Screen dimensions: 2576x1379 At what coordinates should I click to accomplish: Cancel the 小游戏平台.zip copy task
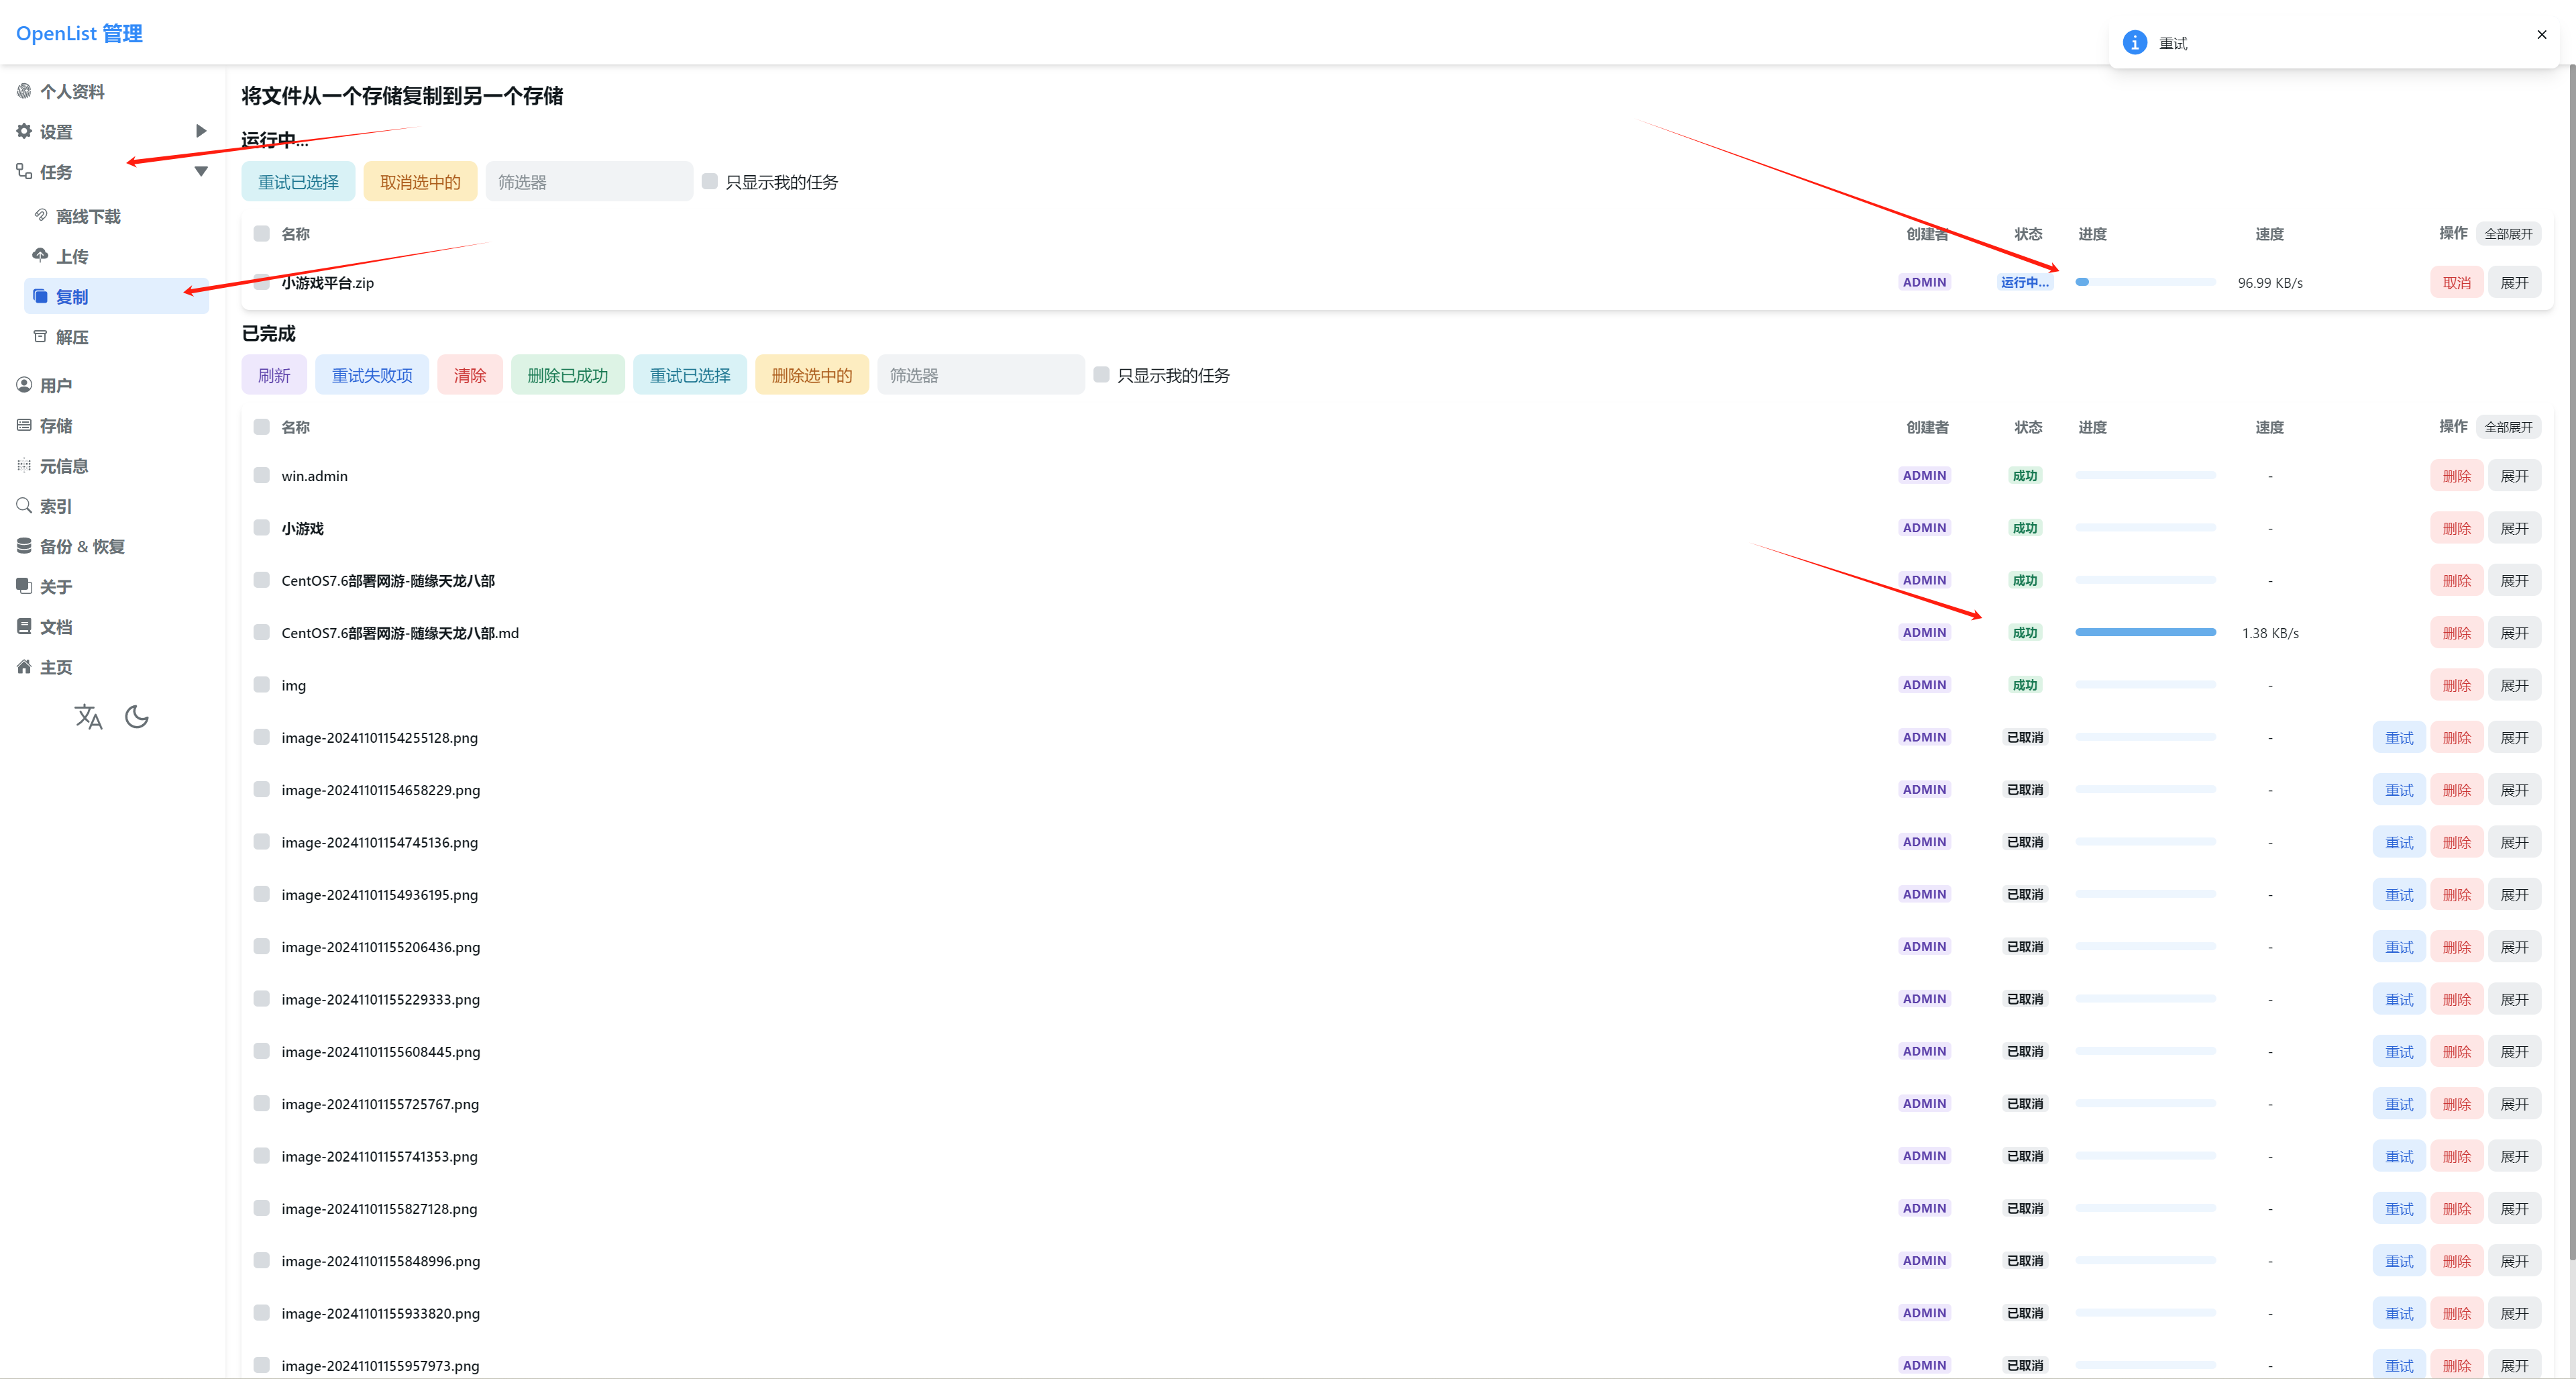pyautogui.click(x=2456, y=283)
